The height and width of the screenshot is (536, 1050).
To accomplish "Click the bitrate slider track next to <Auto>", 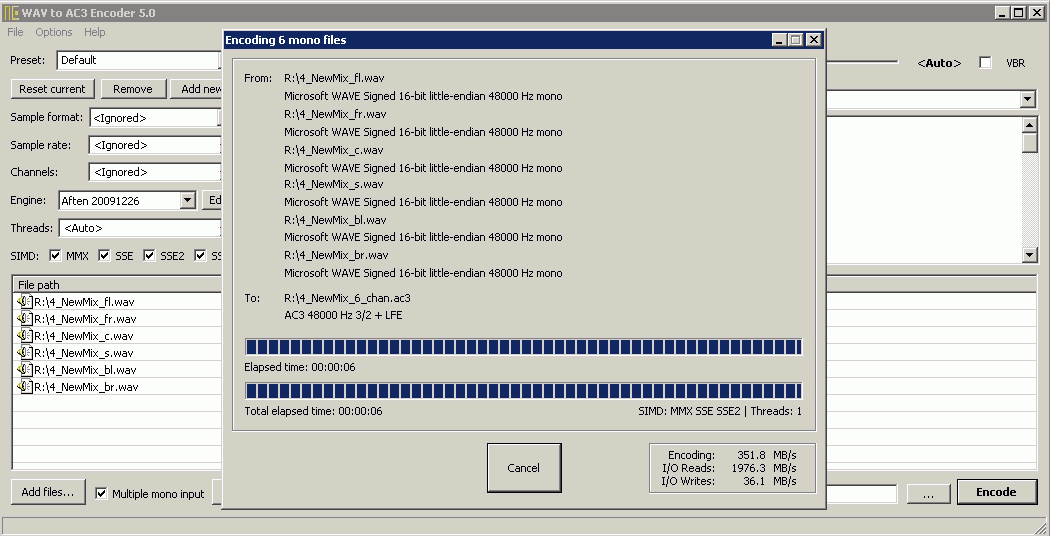I will (862, 62).
